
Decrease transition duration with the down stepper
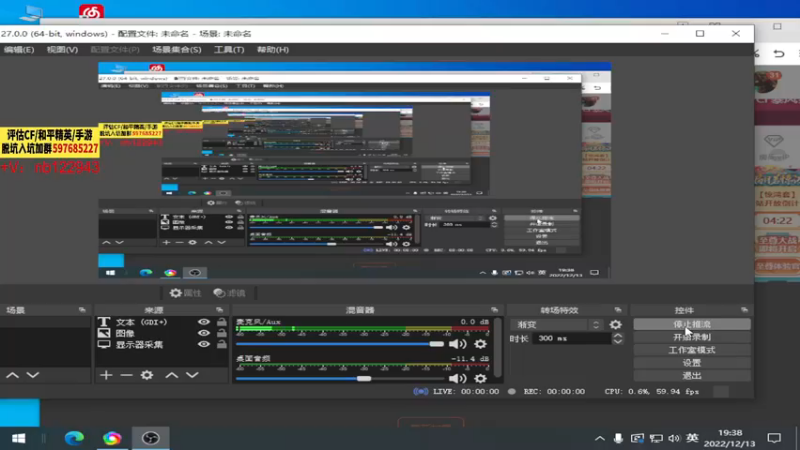(x=618, y=341)
